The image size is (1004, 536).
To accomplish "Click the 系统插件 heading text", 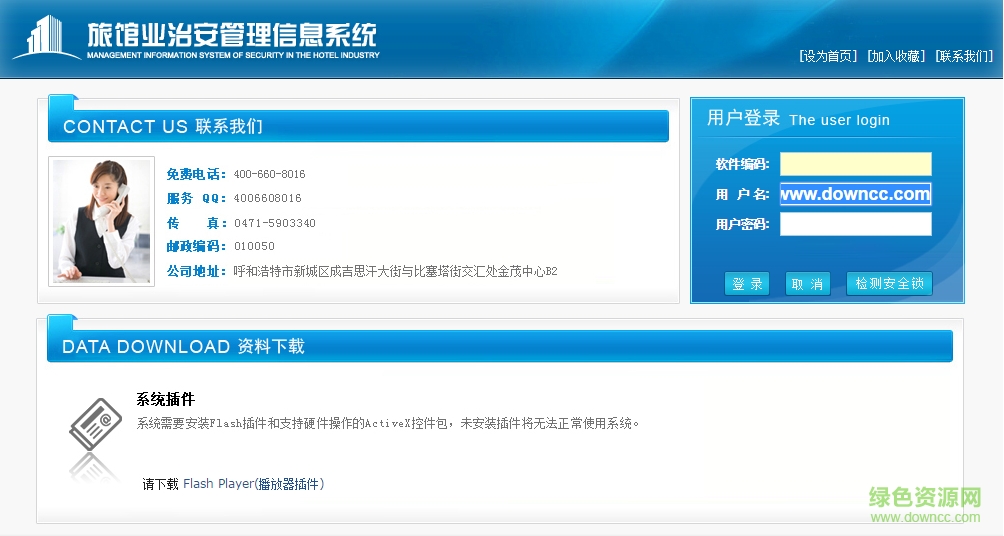I will (x=165, y=400).
